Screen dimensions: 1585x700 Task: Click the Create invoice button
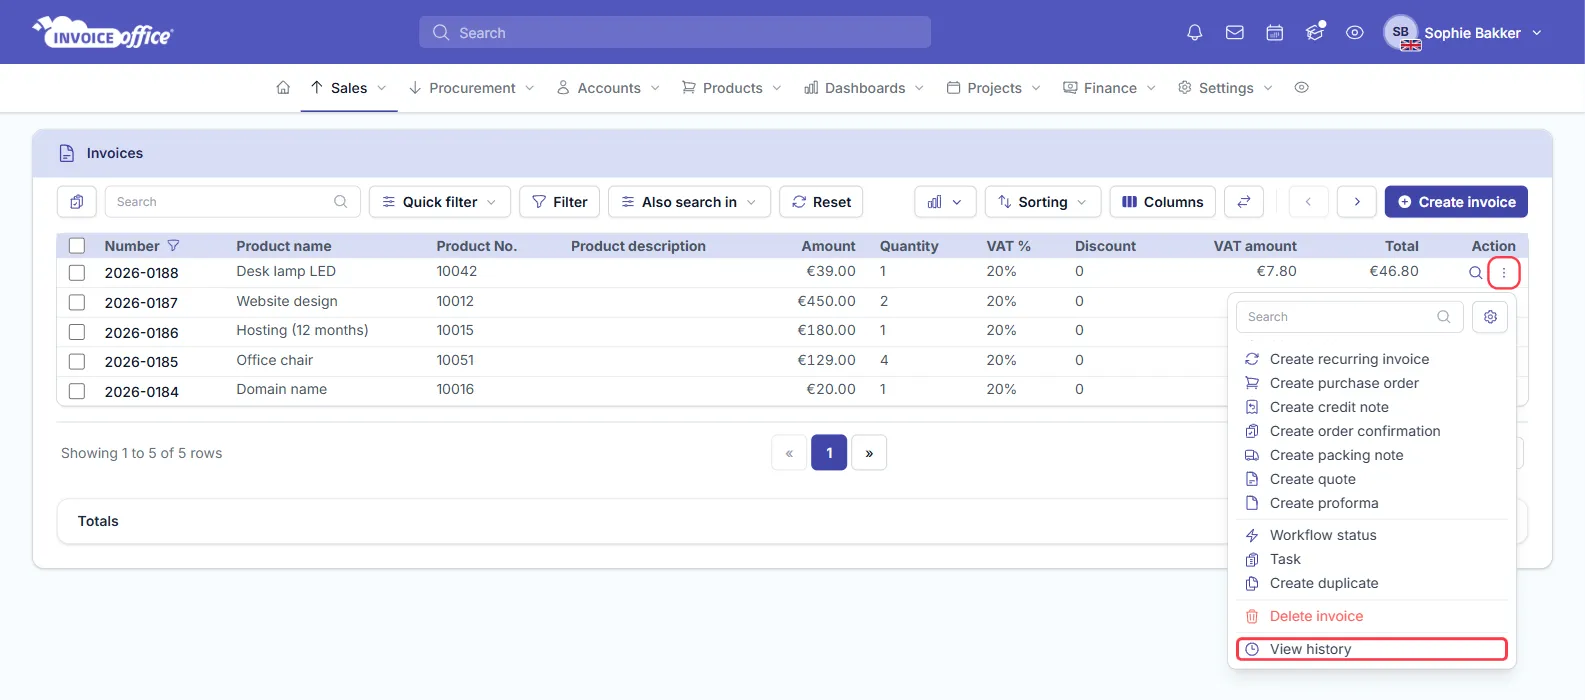pyautogui.click(x=1456, y=202)
